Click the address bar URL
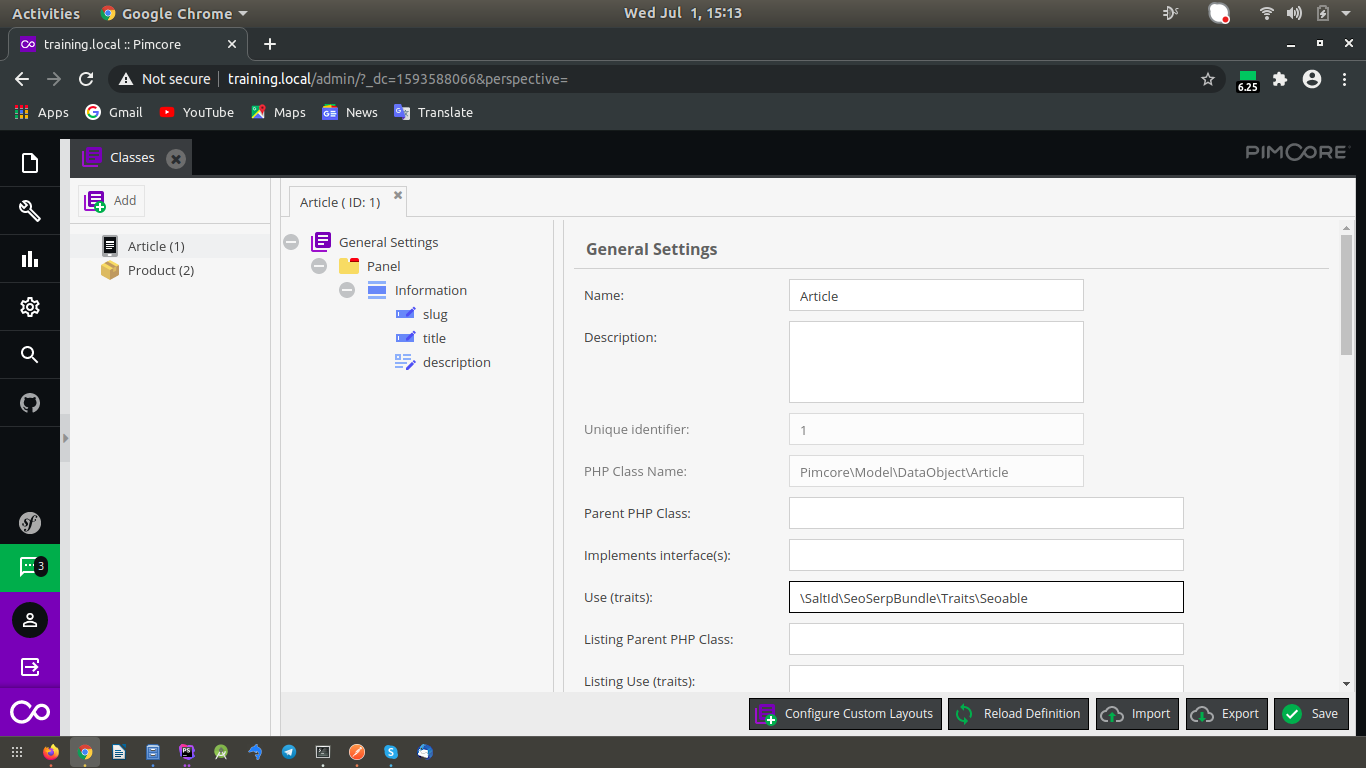Viewport: 1366px width, 768px height. click(x=398, y=79)
